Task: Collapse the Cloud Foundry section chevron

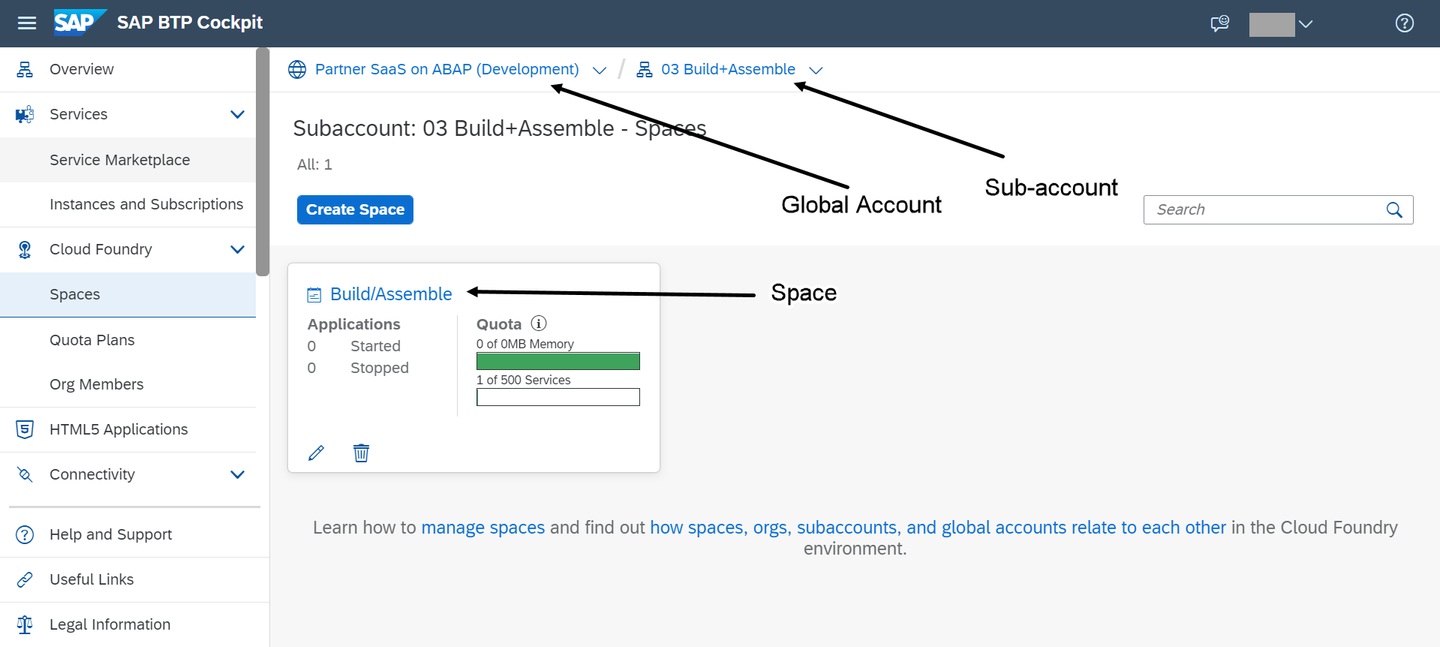Action: pos(237,249)
